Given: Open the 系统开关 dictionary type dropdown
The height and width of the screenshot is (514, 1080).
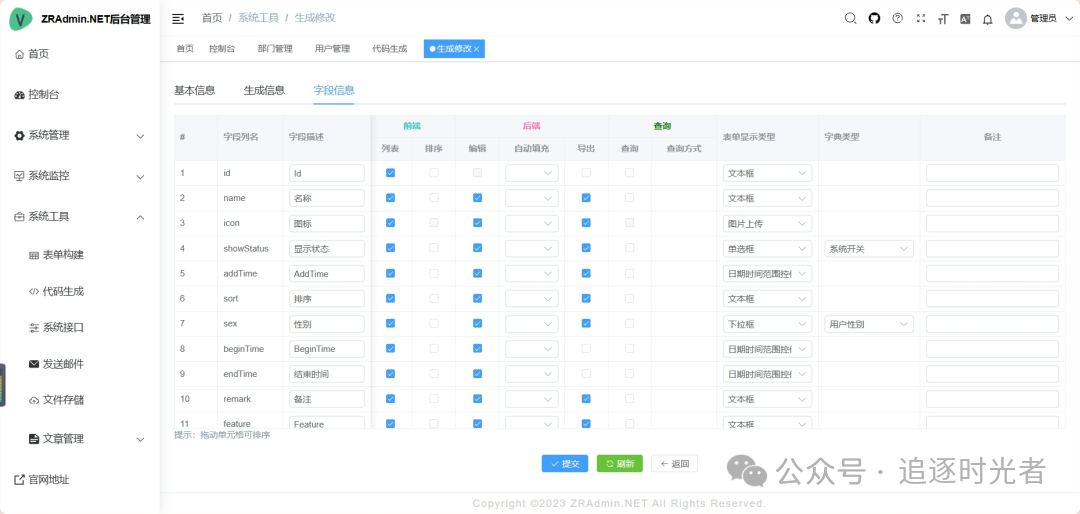Looking at the screenshot, I should point(868,249).
